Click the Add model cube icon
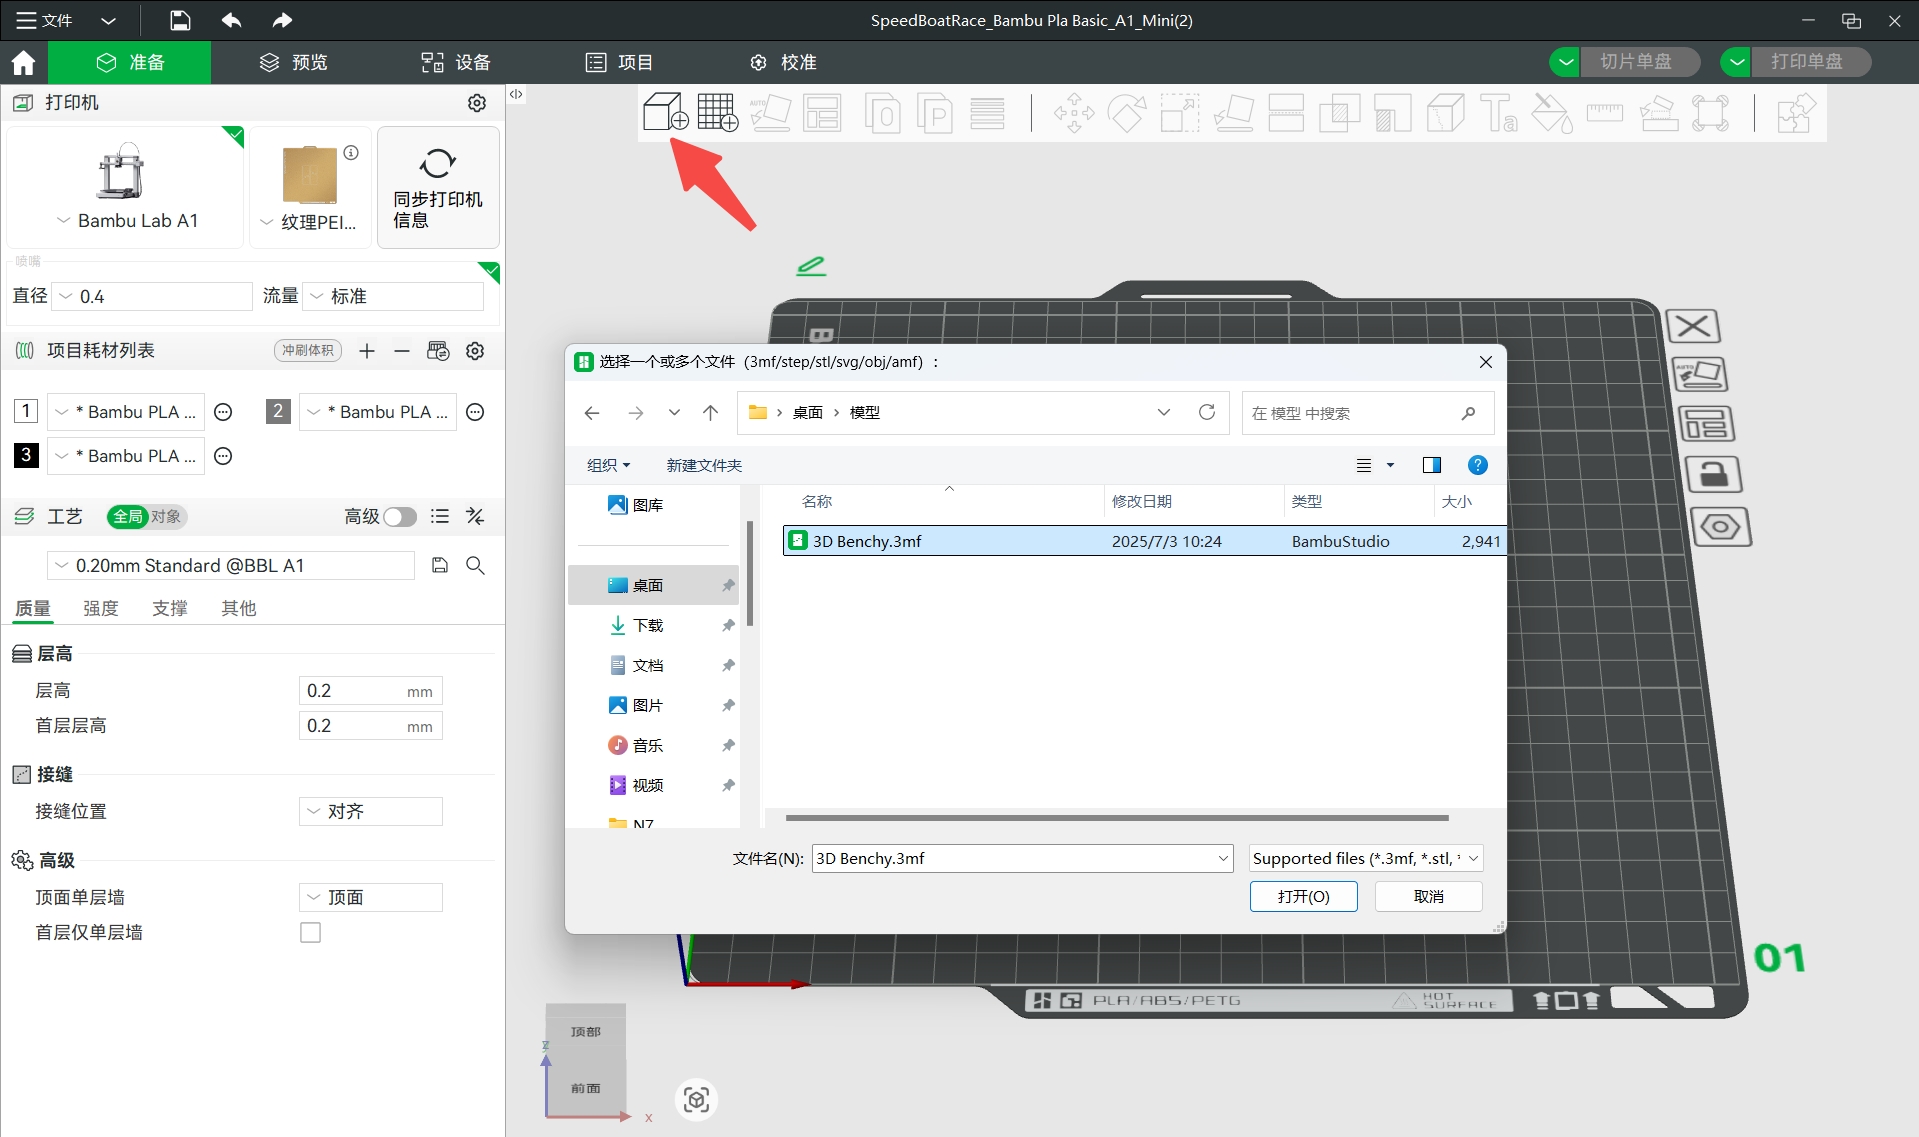Screen dimensions: 1919x1137 665,112
